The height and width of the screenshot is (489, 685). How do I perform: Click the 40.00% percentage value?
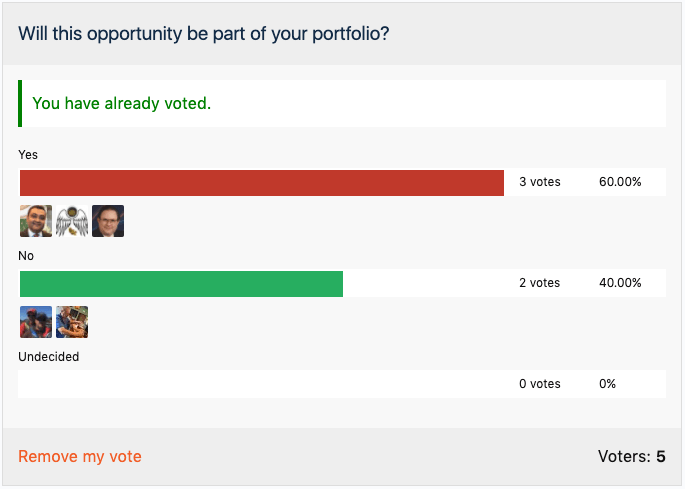pyautogui.click(x=620, y=283)
